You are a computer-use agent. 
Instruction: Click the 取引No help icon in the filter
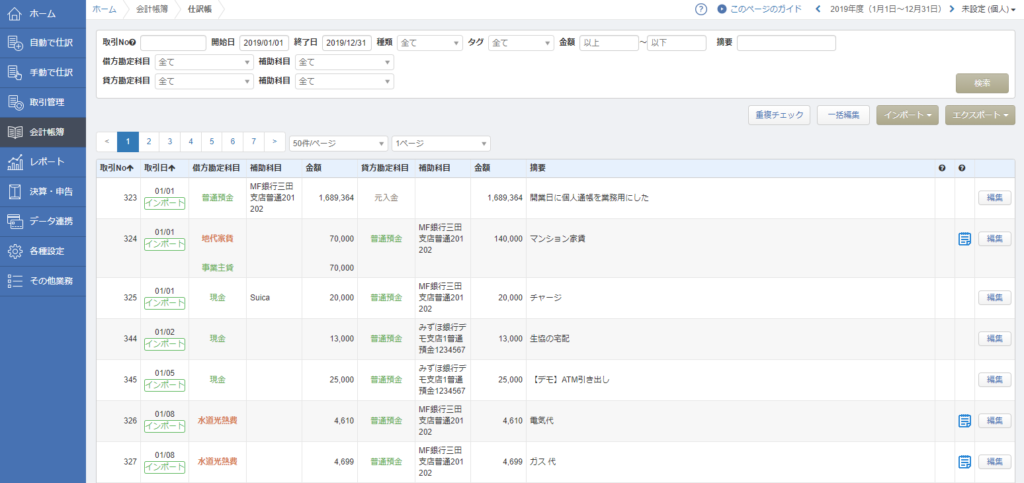point(133,42)
